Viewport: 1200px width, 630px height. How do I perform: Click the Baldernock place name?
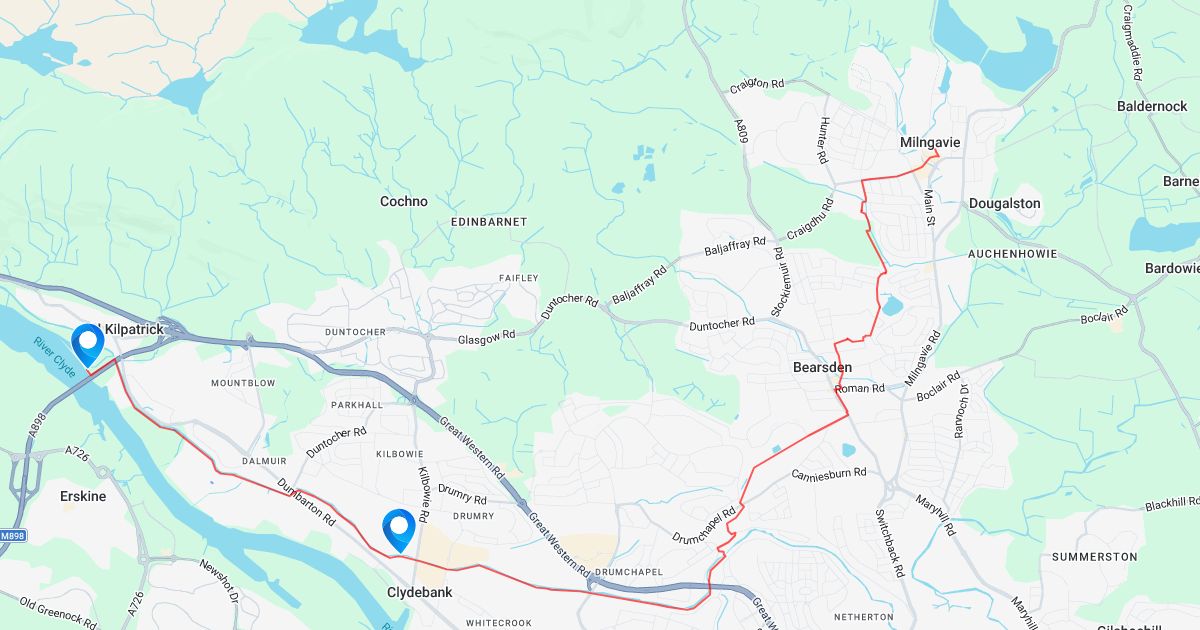point(1152,106)
